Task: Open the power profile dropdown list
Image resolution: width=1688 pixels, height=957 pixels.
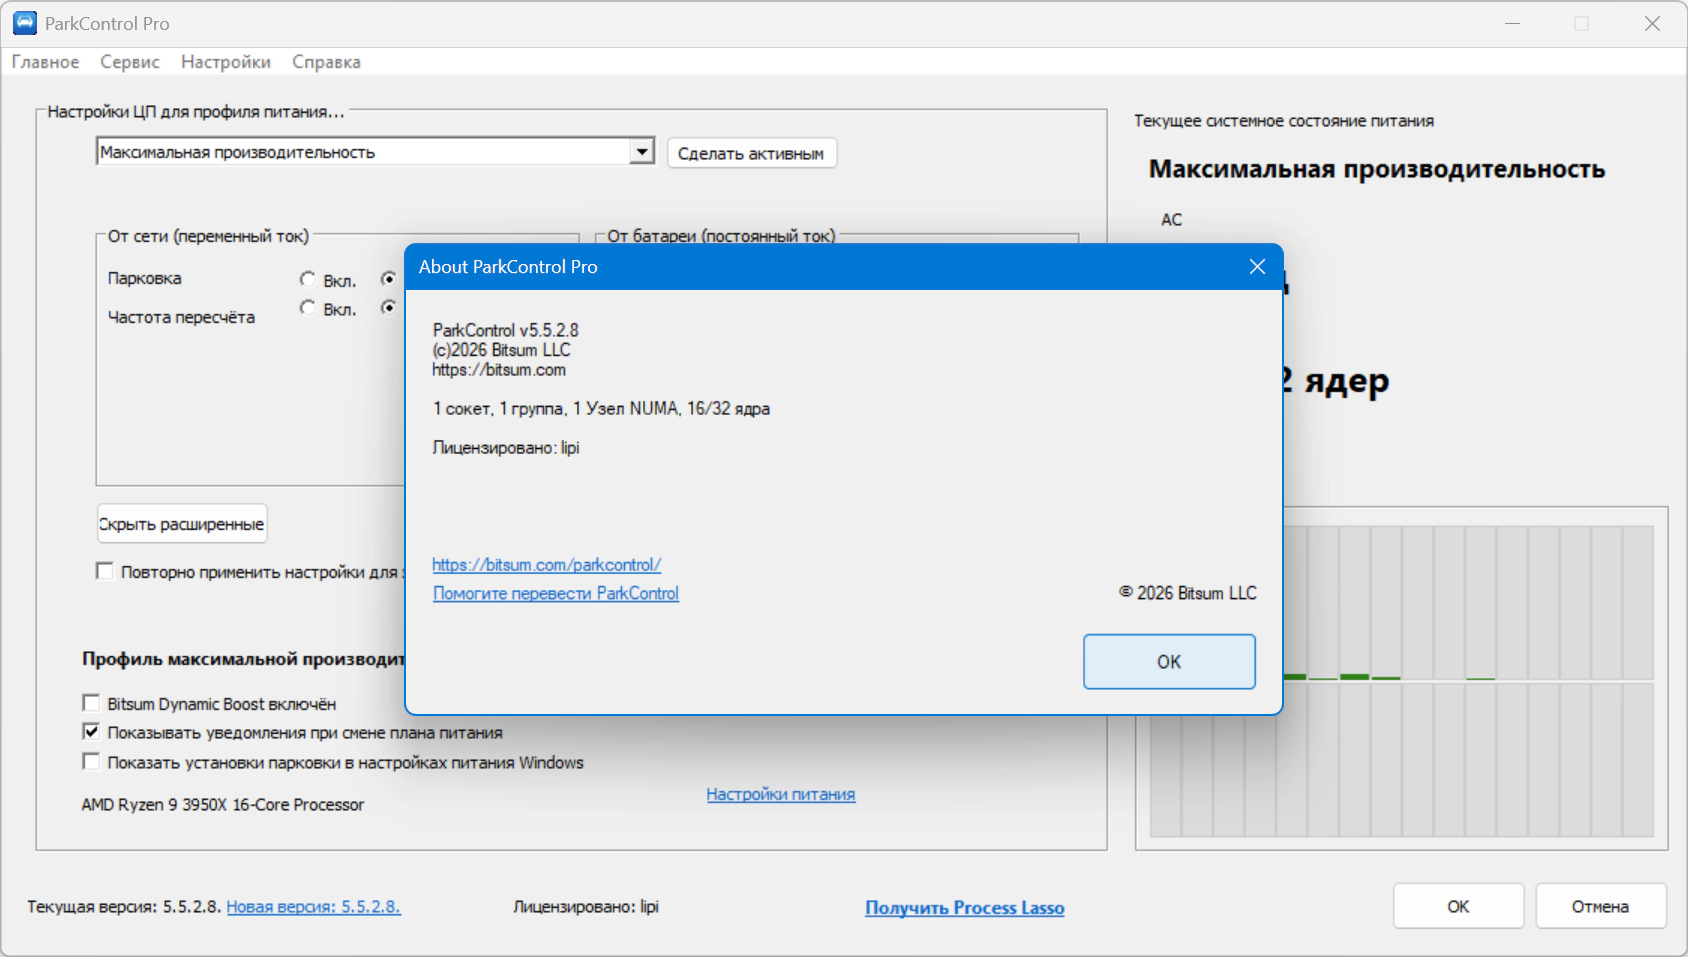Action: (641, 152)
